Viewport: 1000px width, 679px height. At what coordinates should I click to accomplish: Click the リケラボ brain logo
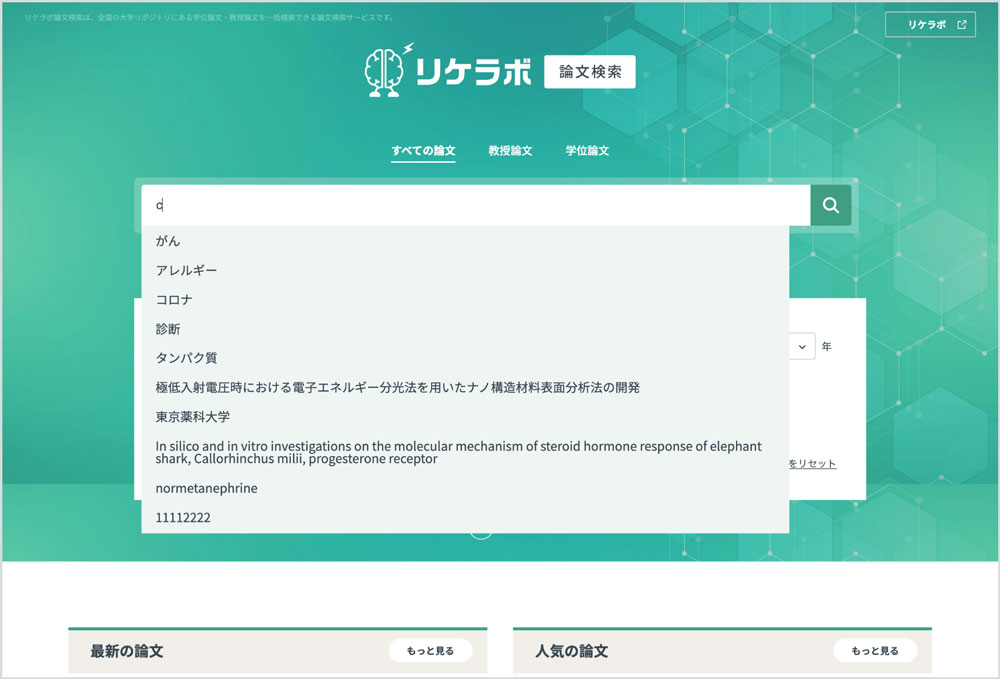[x=448, y=71]
